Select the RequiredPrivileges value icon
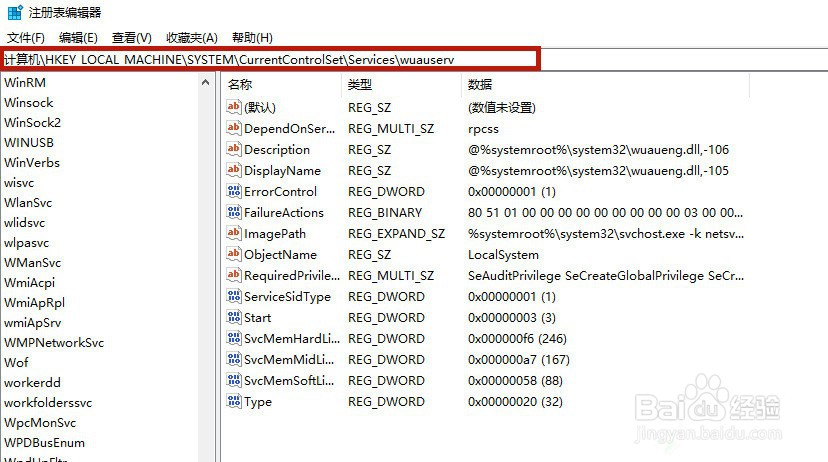The height and width of the screenshot is (462, 828). tap(233, 275)
